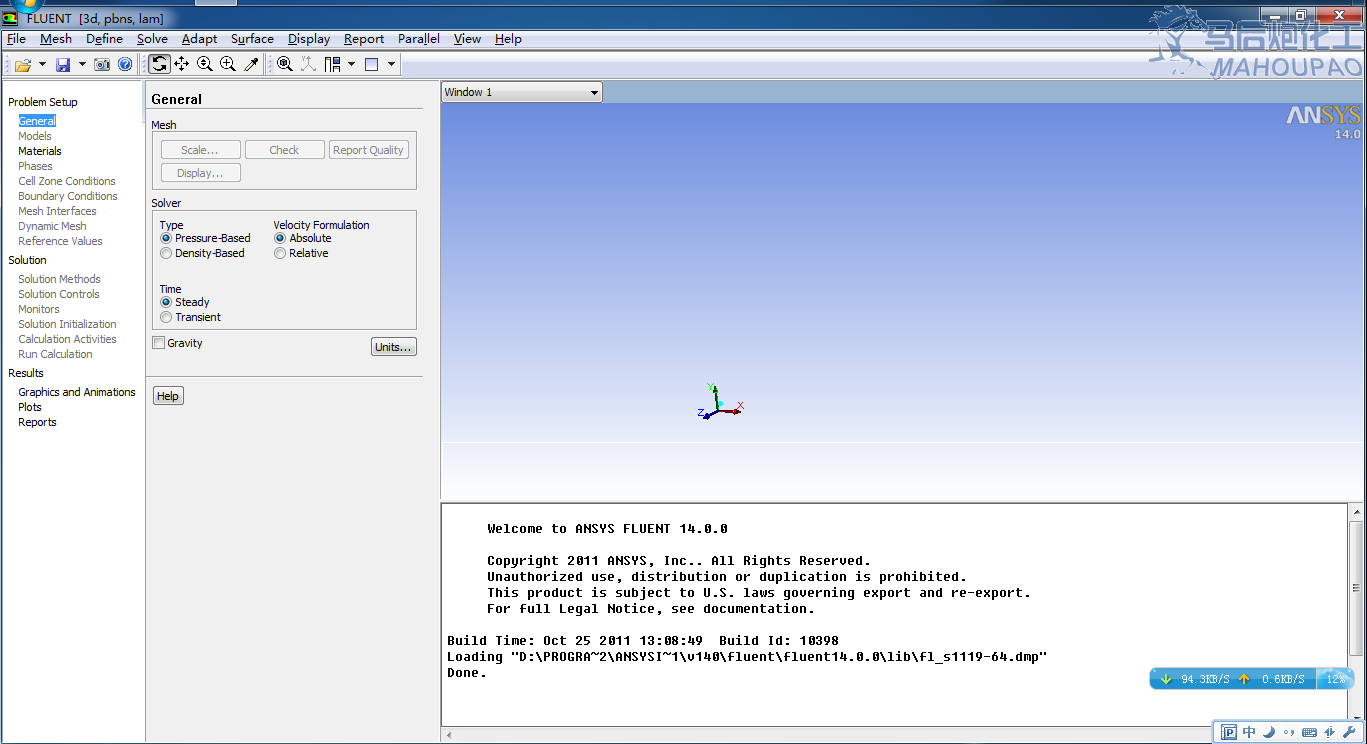Enable the Gravity checkbox
The height and width of the screenshot is (744, 1367).
(x=178, y=343)
